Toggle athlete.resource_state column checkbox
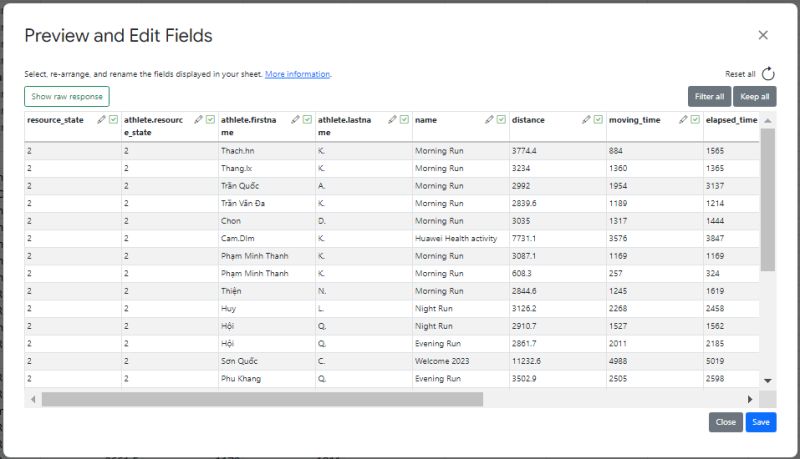The width and height of the screenshot is (800, 459). tap(210, 119)
